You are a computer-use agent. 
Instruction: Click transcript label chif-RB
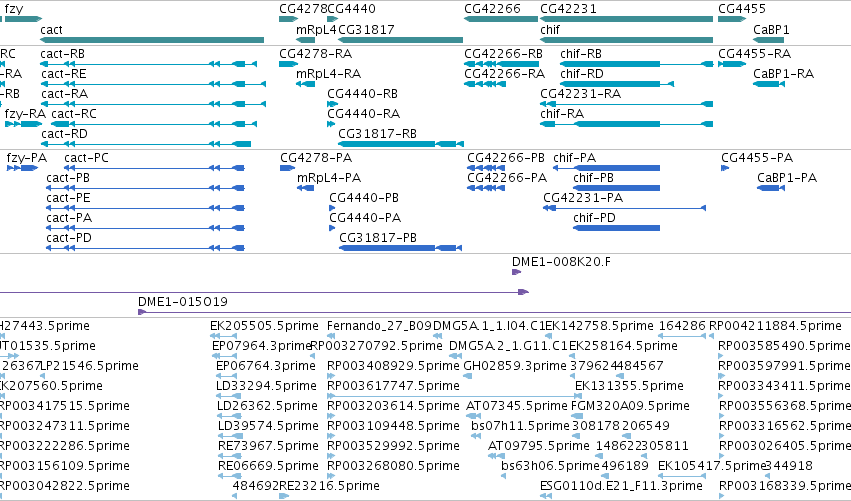tap(581, 54)
